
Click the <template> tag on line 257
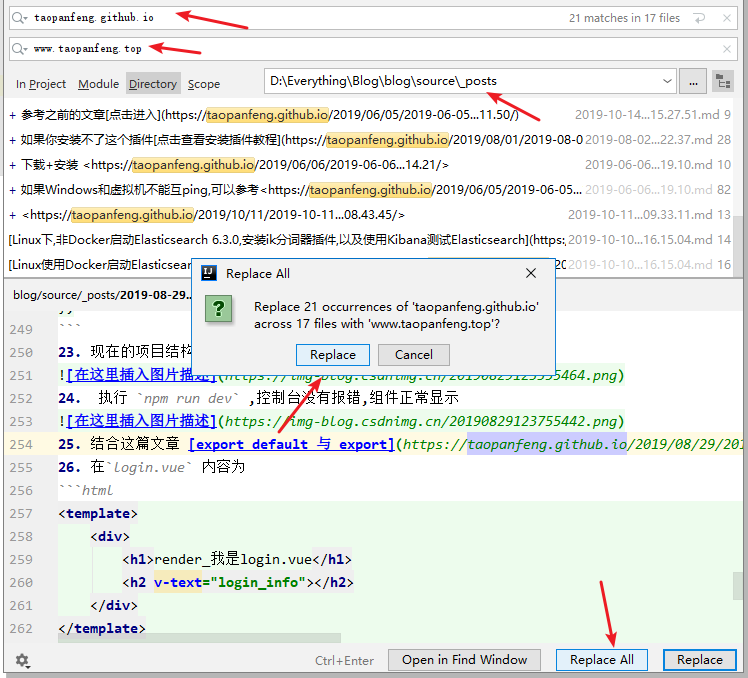click(x=98, y=513)
